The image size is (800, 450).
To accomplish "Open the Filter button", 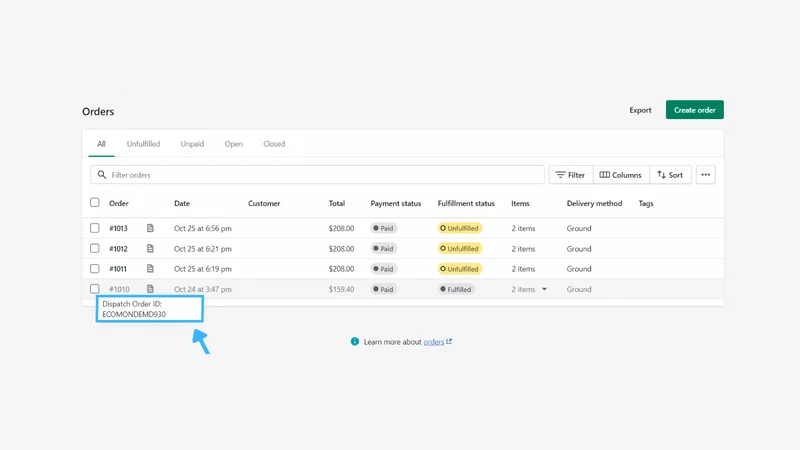I will (x=571, y=174).
